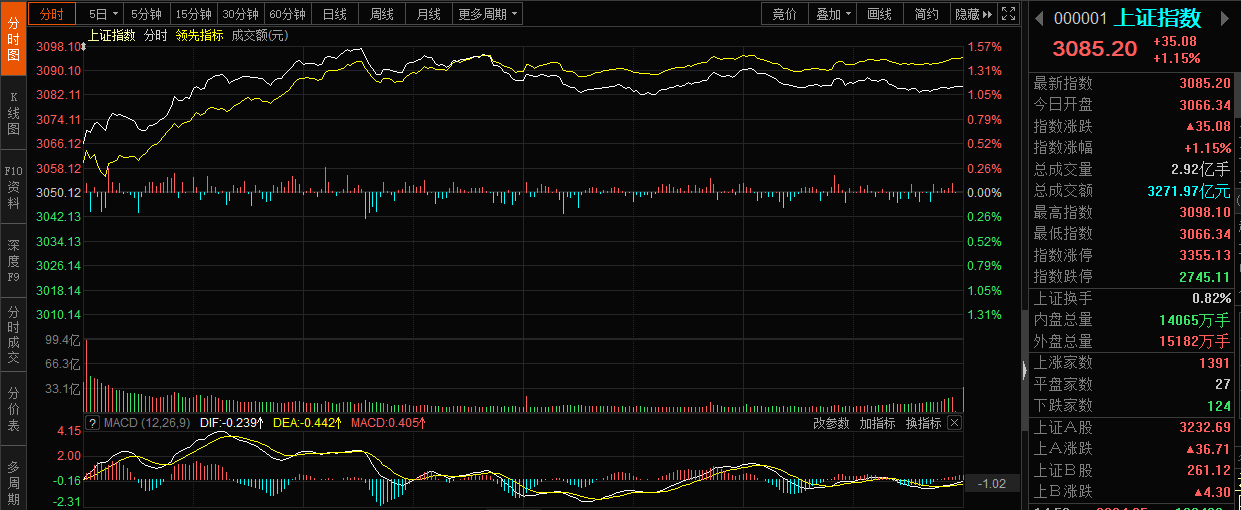1241x510 pixels.
Task: Select the 5分钟 chart period
Action: point(146,14)
